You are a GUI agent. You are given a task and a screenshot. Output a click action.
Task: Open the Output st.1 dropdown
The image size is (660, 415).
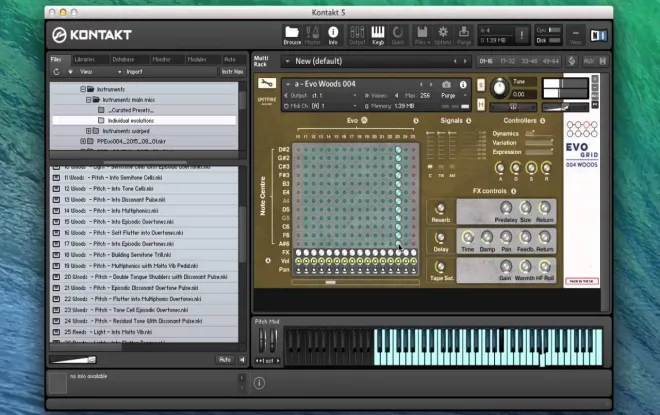coord(320,96)
